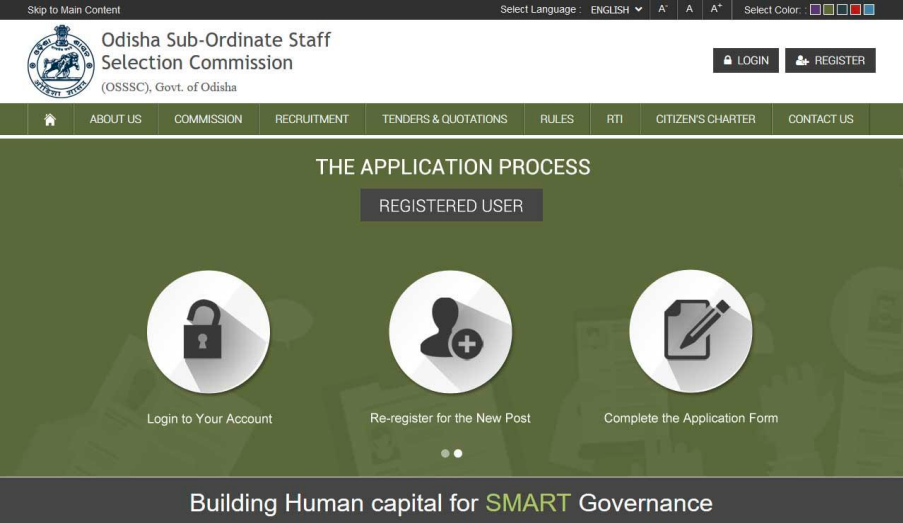Select the second carousel slide dot
Viewport: 903px width, 523px height.
point(458,453)
